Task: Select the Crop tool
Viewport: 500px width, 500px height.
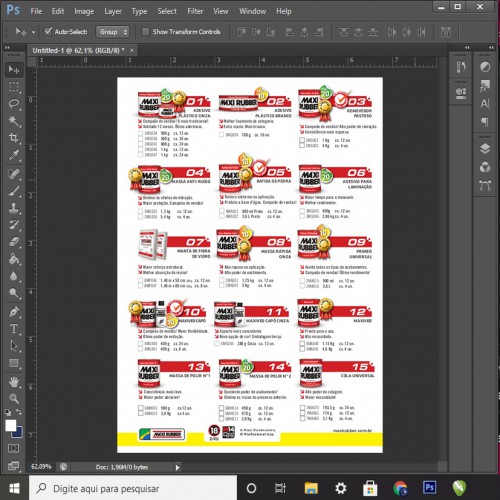Action: 14,138
